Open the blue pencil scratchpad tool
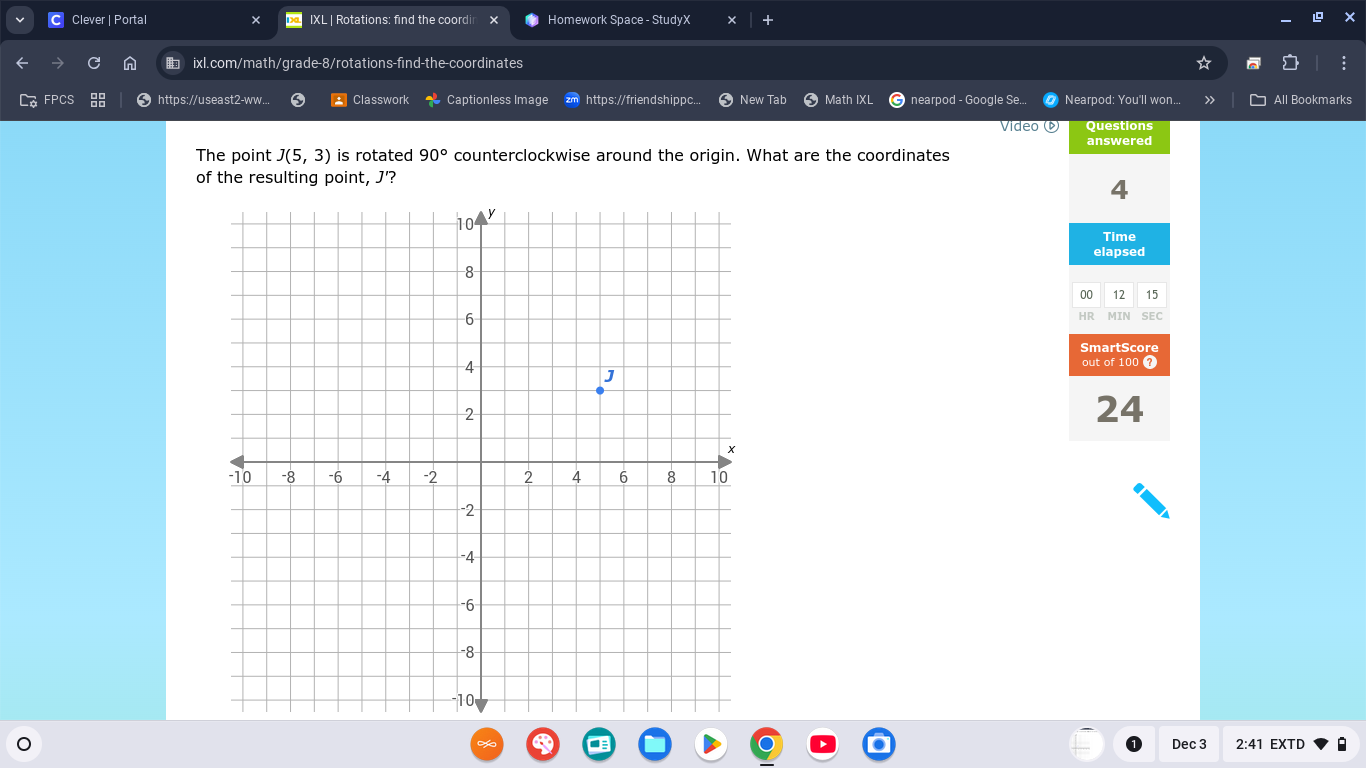This screenshot has height=768, width=1366. tap(1151, 500)
